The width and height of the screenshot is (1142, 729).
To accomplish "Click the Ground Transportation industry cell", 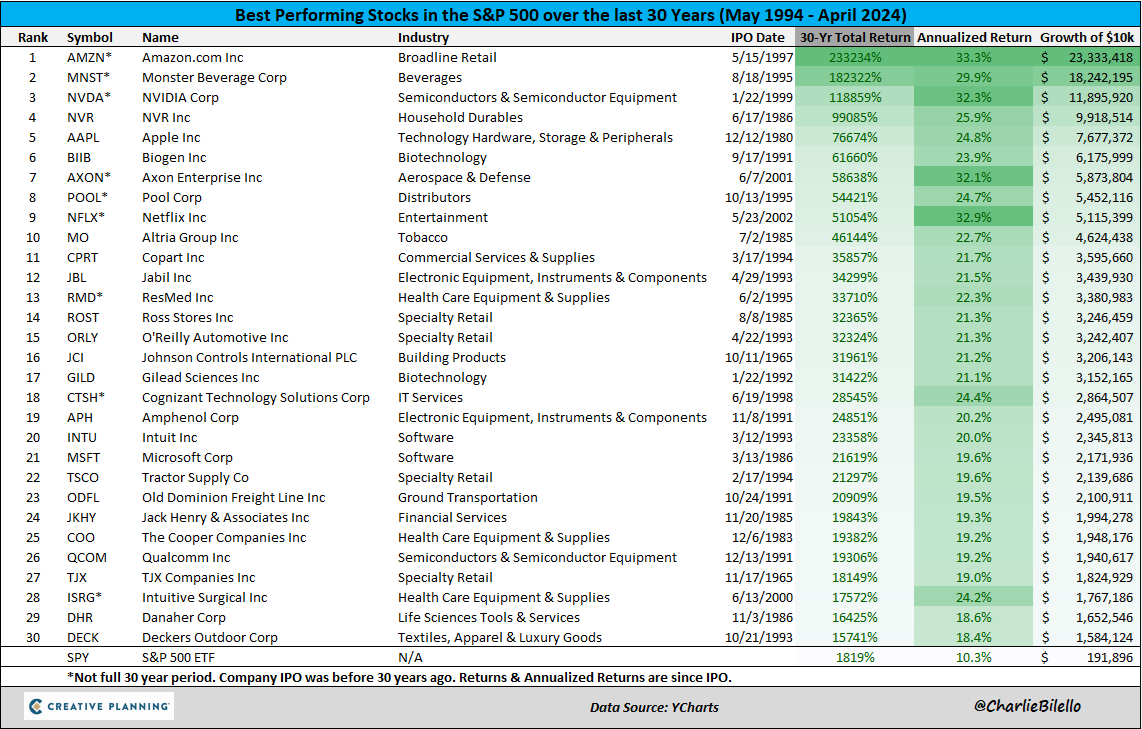I will 468,498.
